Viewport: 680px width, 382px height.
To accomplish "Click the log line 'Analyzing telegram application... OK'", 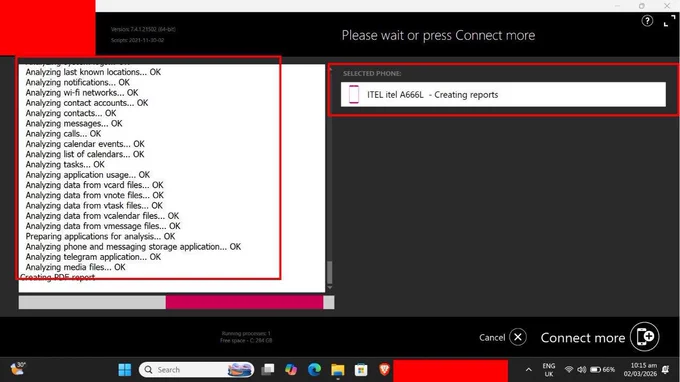I will click(93, 257).
